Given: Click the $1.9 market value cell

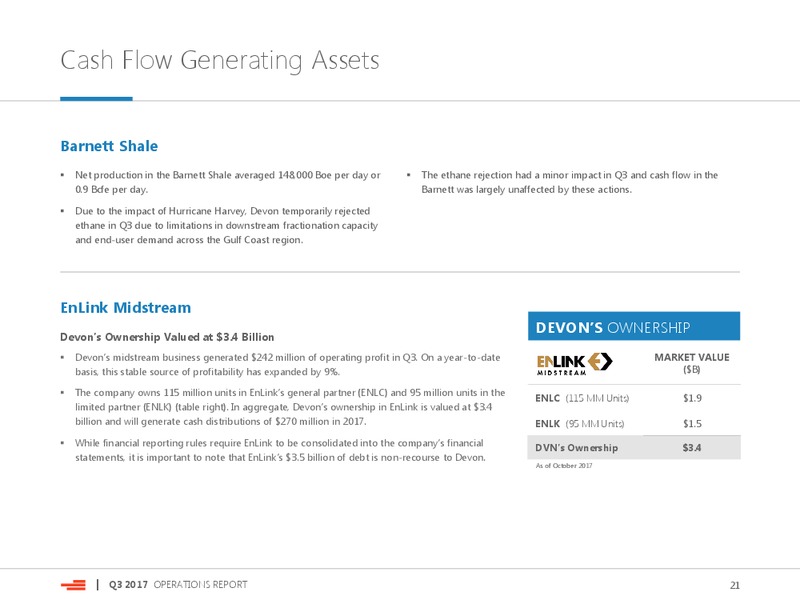Looking at the screenshot, I should click(692, 398).
